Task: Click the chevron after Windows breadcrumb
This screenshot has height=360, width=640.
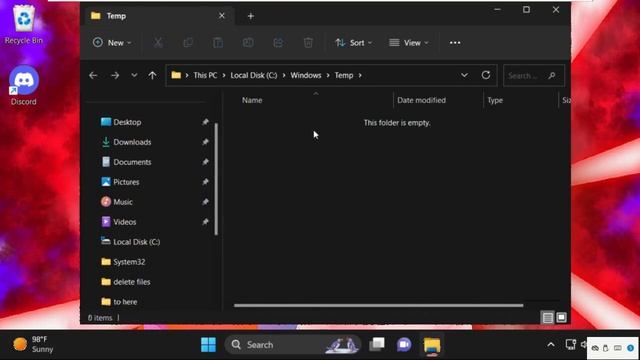Action: 328,76
